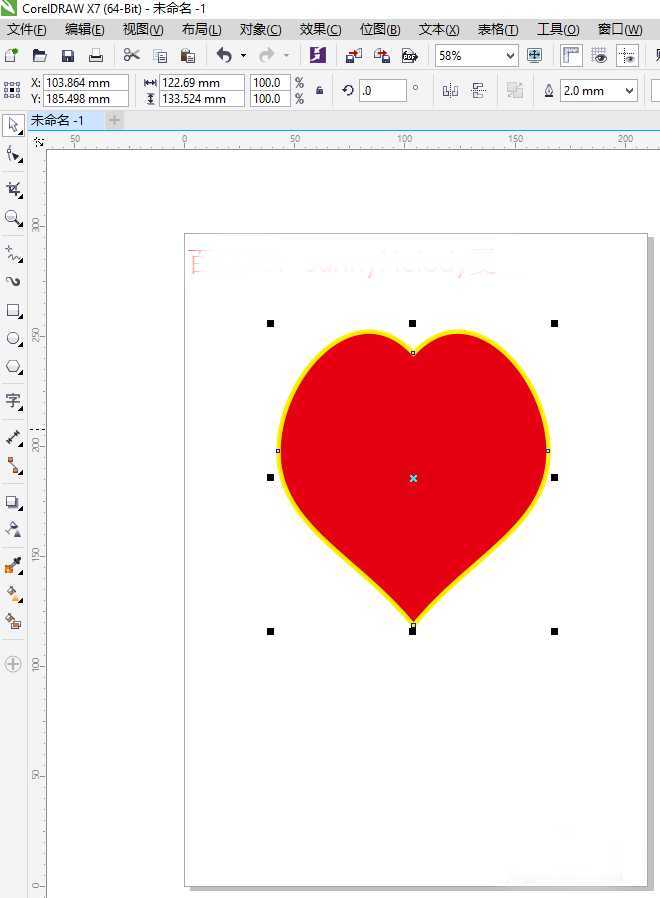This screenshot has height=898, width=660.
Task: Select the Rectangle tool
Action: (x=13, y=310)
